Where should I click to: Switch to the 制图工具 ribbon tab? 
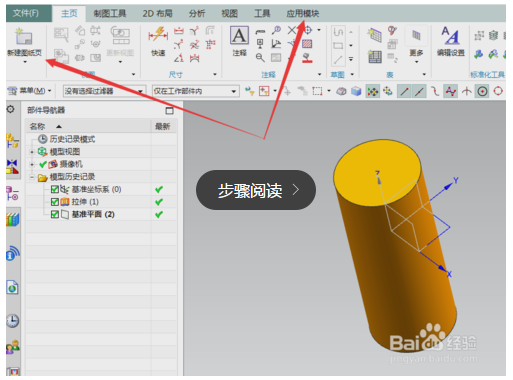(110, 14)
